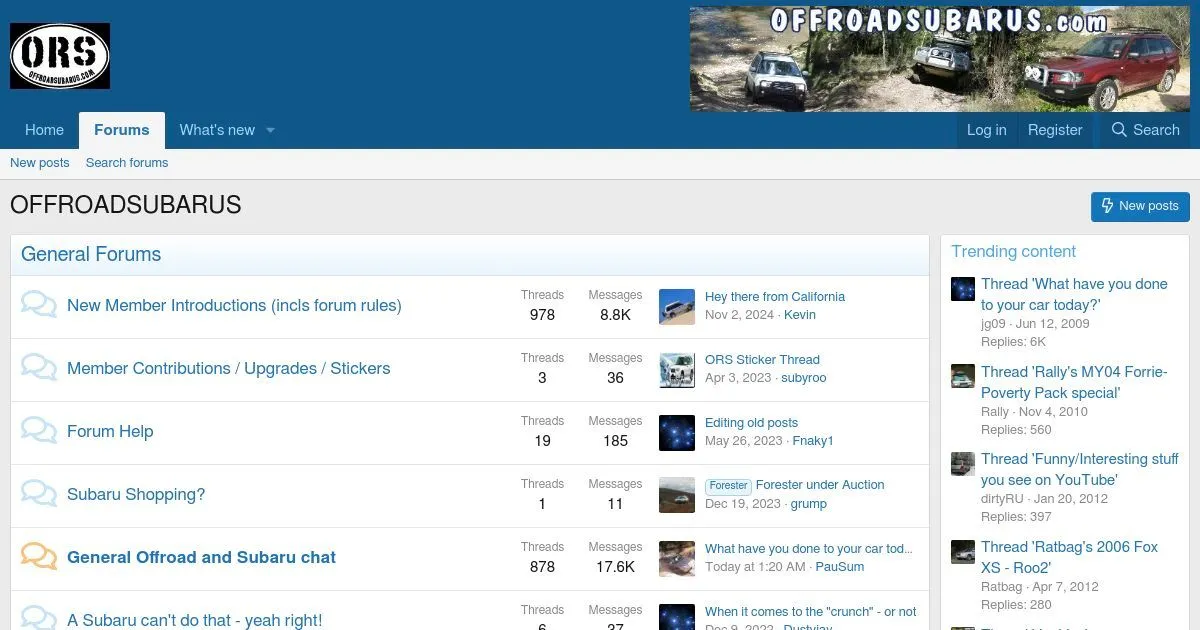Click the avatar beside Forester under Auction
The image size is (1200, 630).
coord(677,496)
